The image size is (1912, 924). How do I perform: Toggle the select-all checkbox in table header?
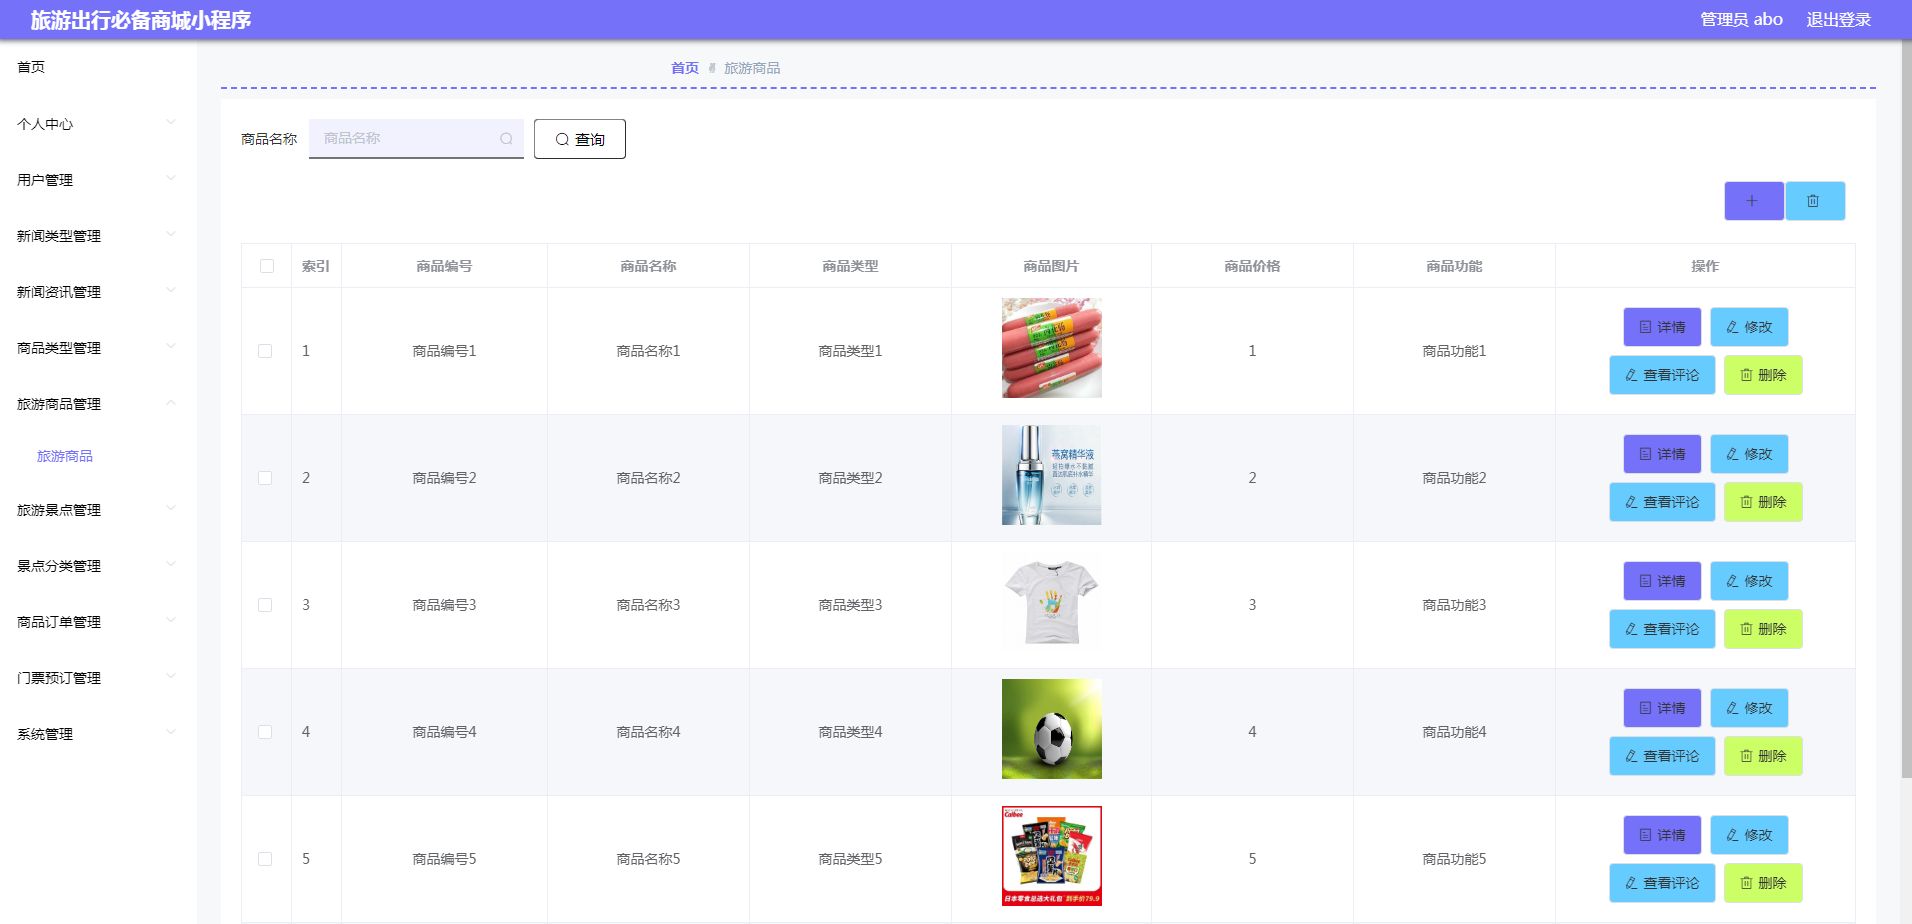tap(267, 266)
